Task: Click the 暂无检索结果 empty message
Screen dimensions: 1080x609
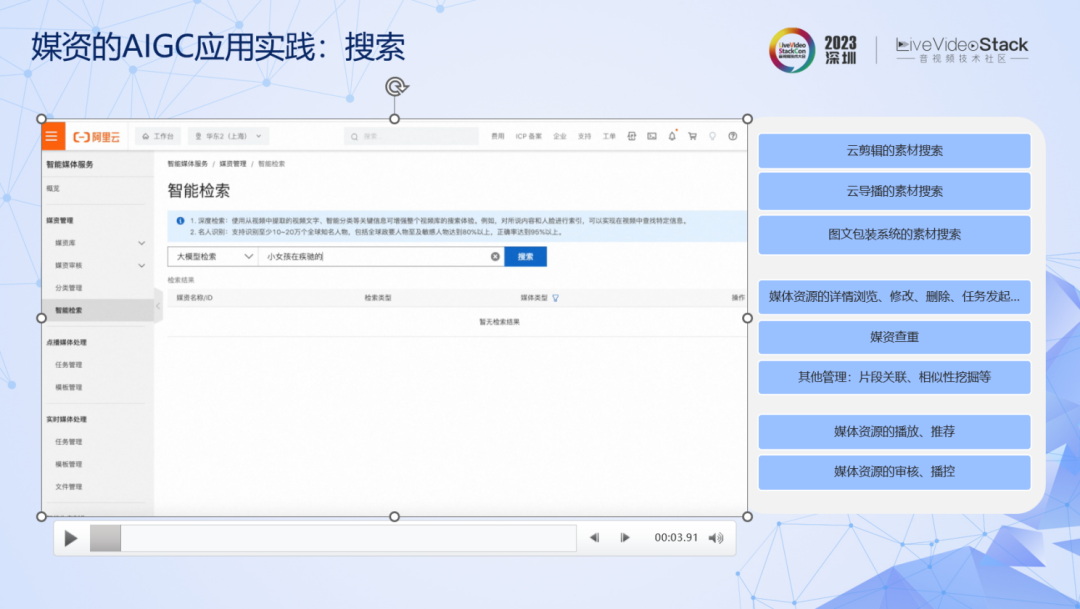Action: point(499,322)
